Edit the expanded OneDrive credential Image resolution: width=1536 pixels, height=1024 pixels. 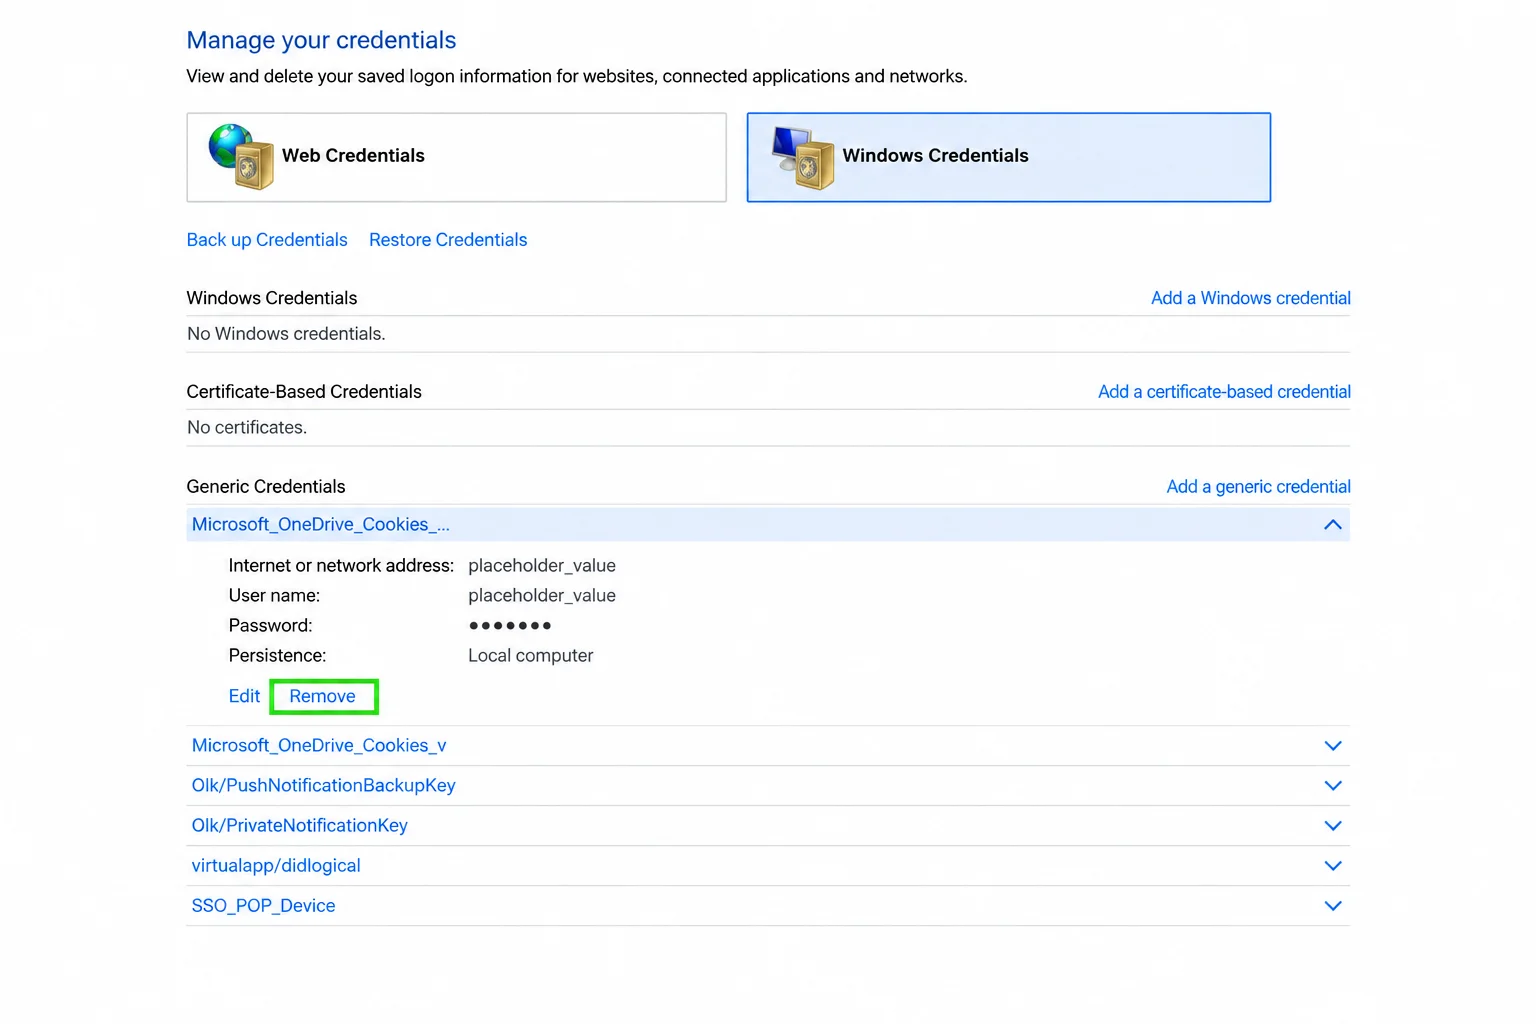click(x=244, y=696)
